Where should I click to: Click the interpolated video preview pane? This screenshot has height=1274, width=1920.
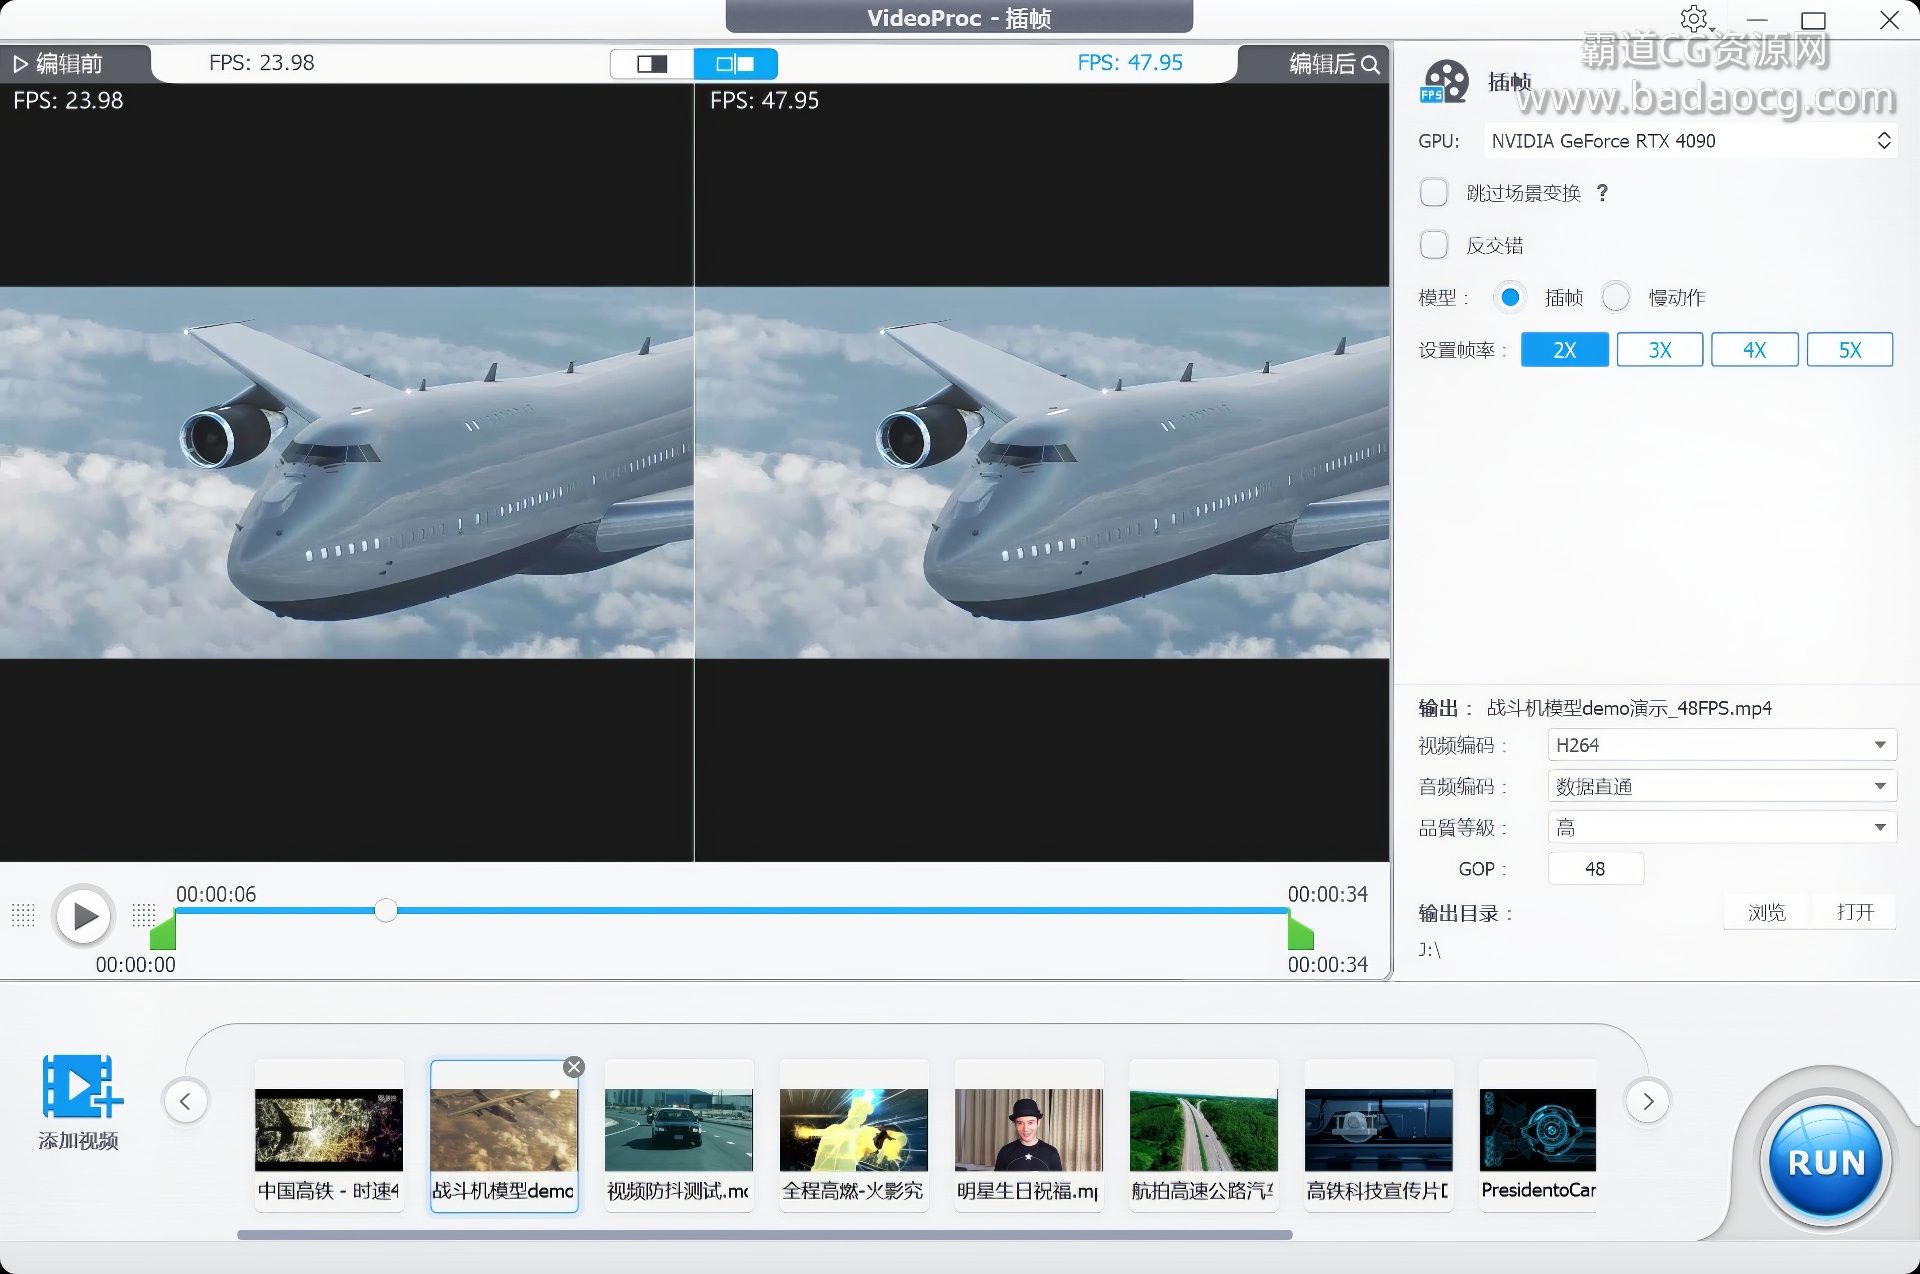point(1042,472)
